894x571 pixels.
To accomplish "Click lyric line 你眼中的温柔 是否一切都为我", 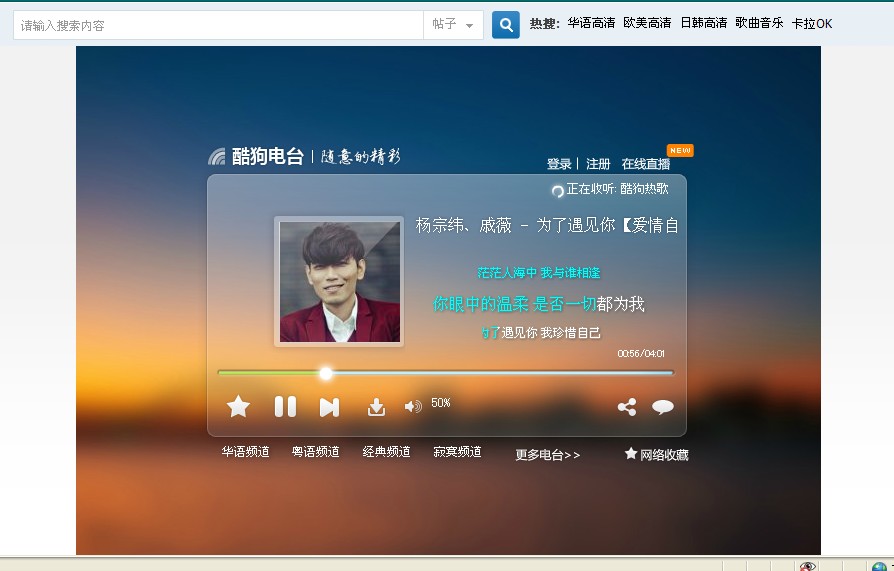I will click(538, 303).
